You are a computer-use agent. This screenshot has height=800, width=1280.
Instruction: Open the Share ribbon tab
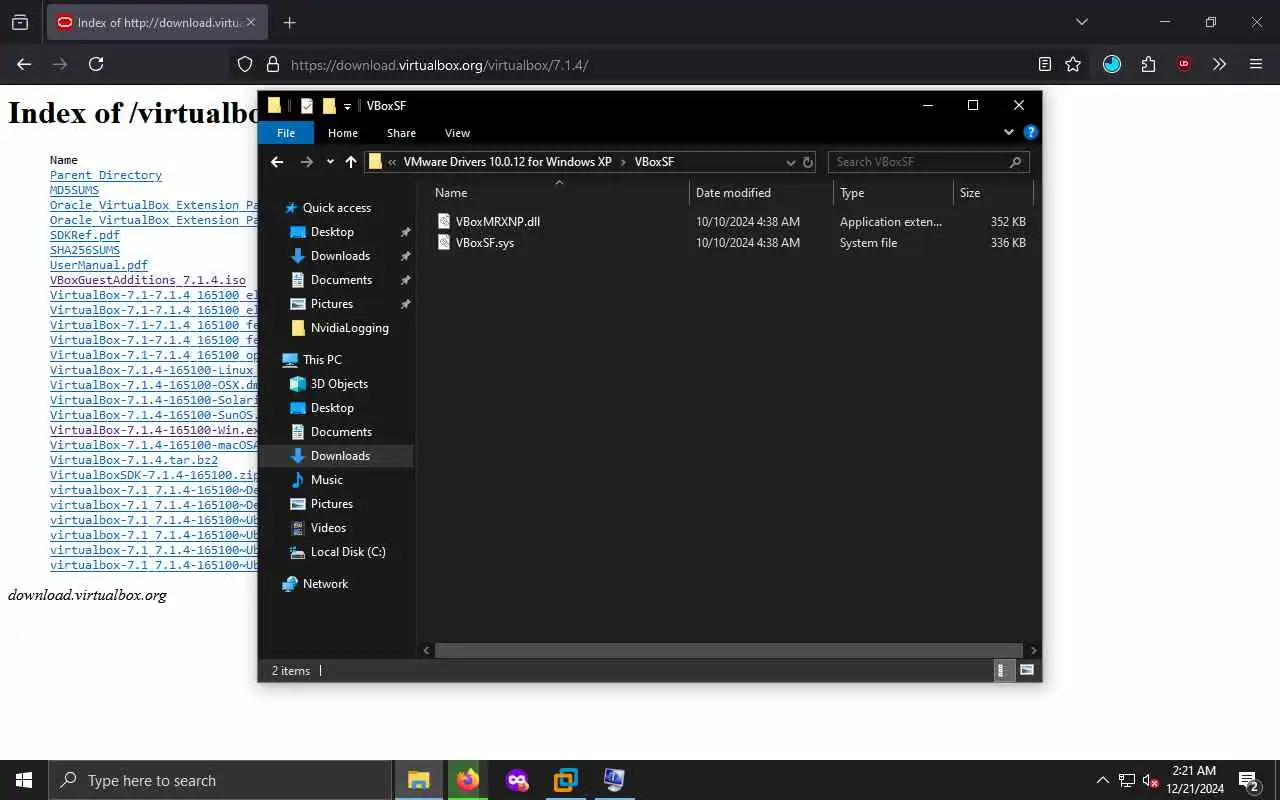(401, 133)
